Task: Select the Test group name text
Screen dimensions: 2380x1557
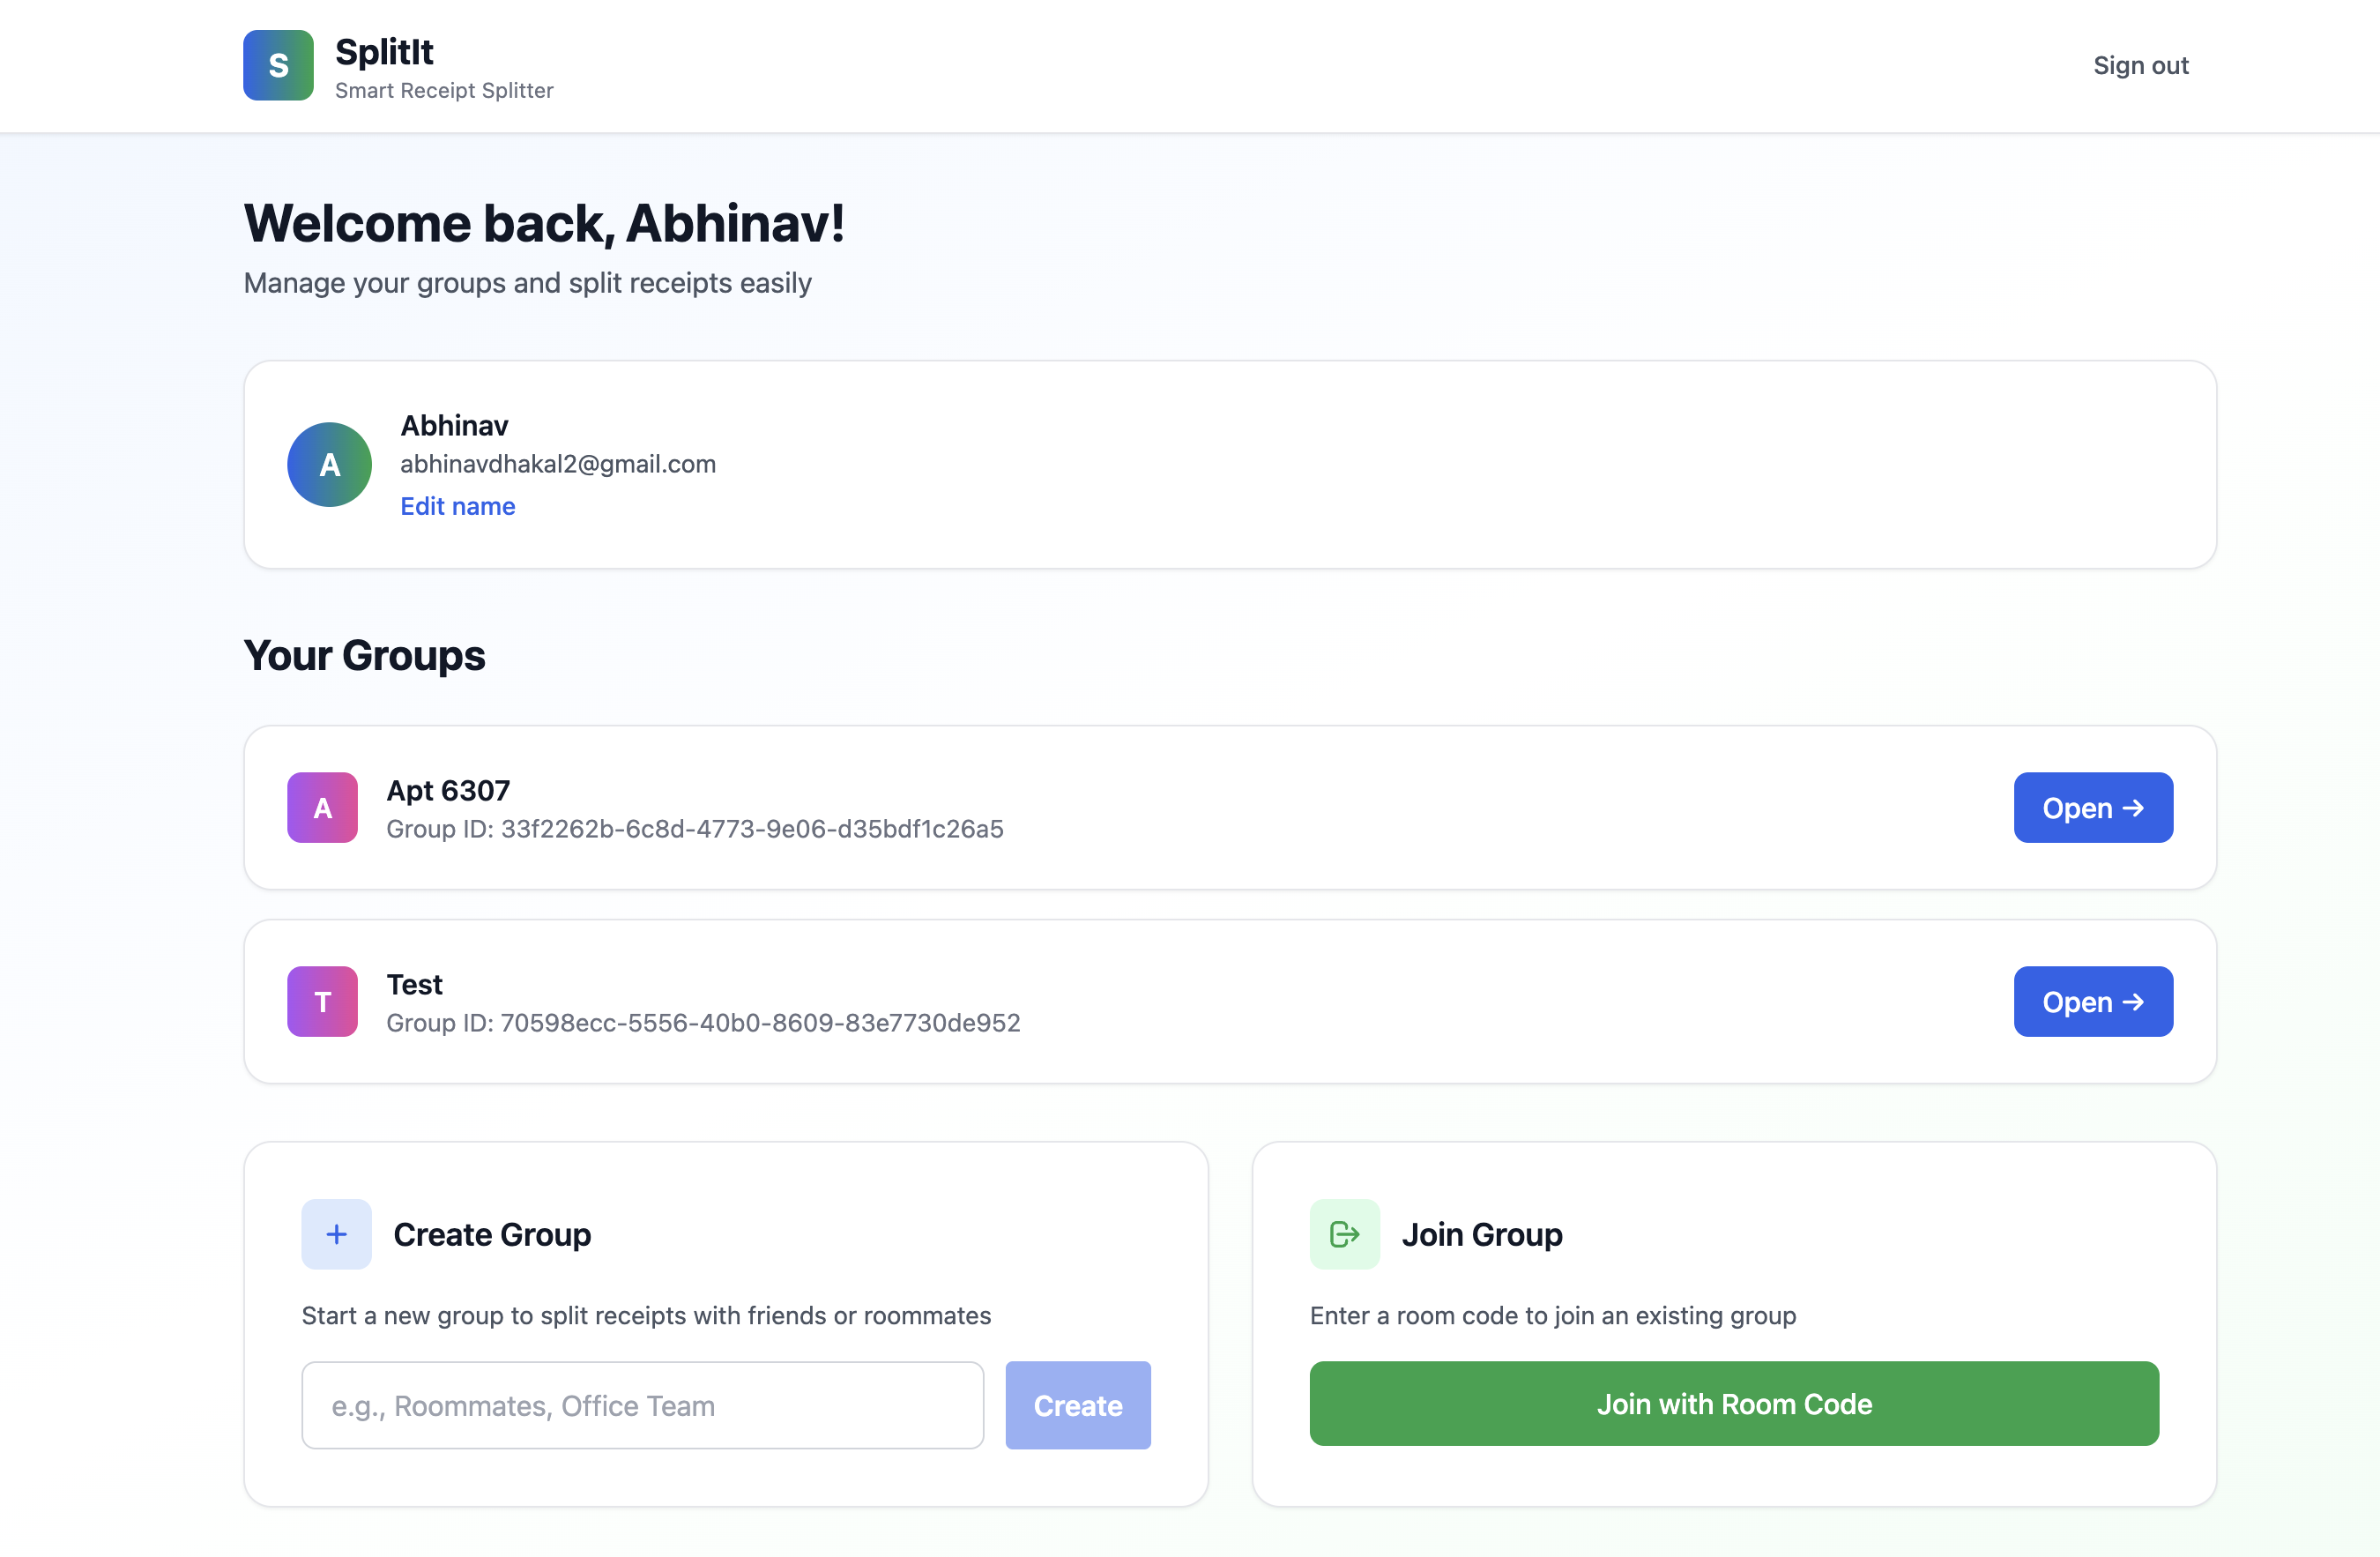Action: [x=414, y=984]
